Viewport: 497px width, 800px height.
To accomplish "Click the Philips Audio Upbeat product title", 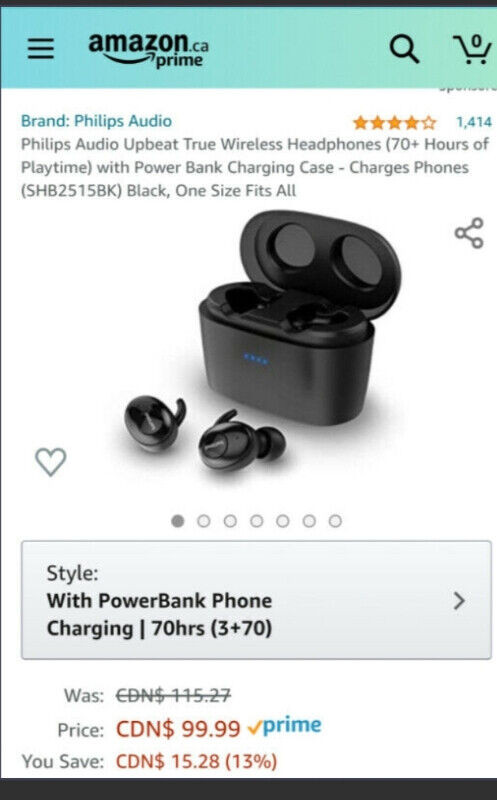I will tap(255, 167).
